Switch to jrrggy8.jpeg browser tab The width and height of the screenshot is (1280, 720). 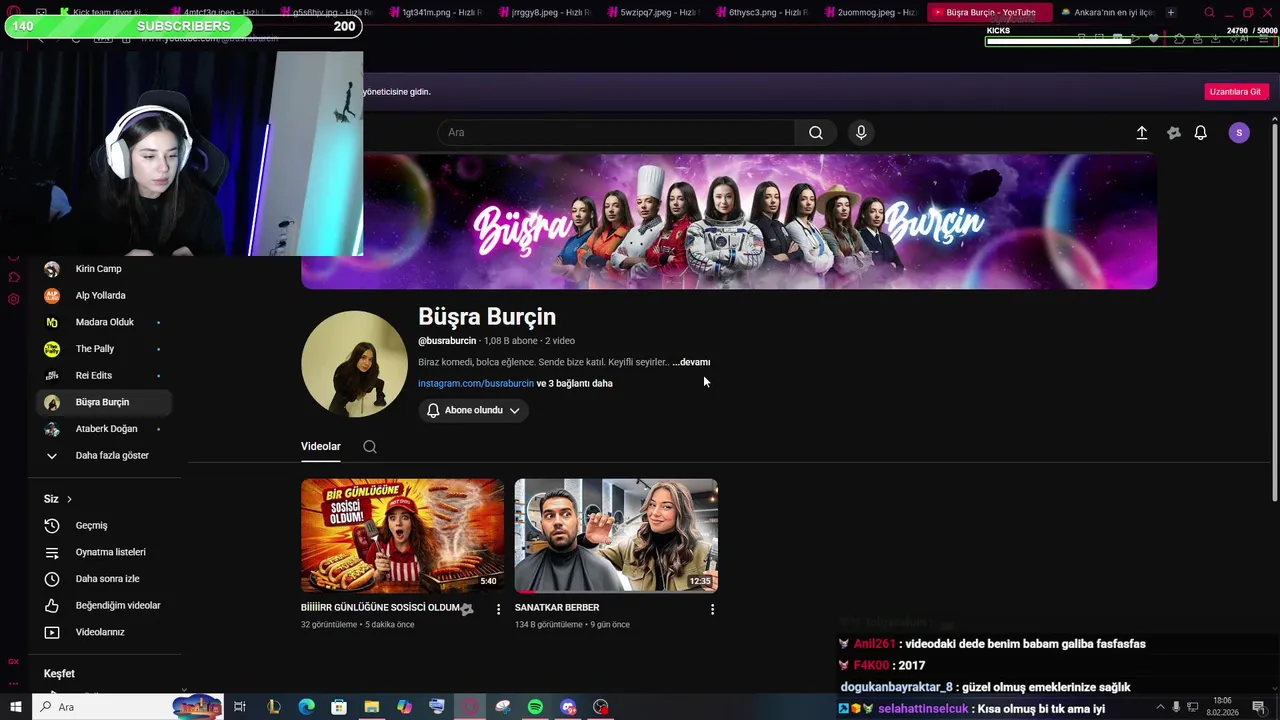tap(544, 12)
